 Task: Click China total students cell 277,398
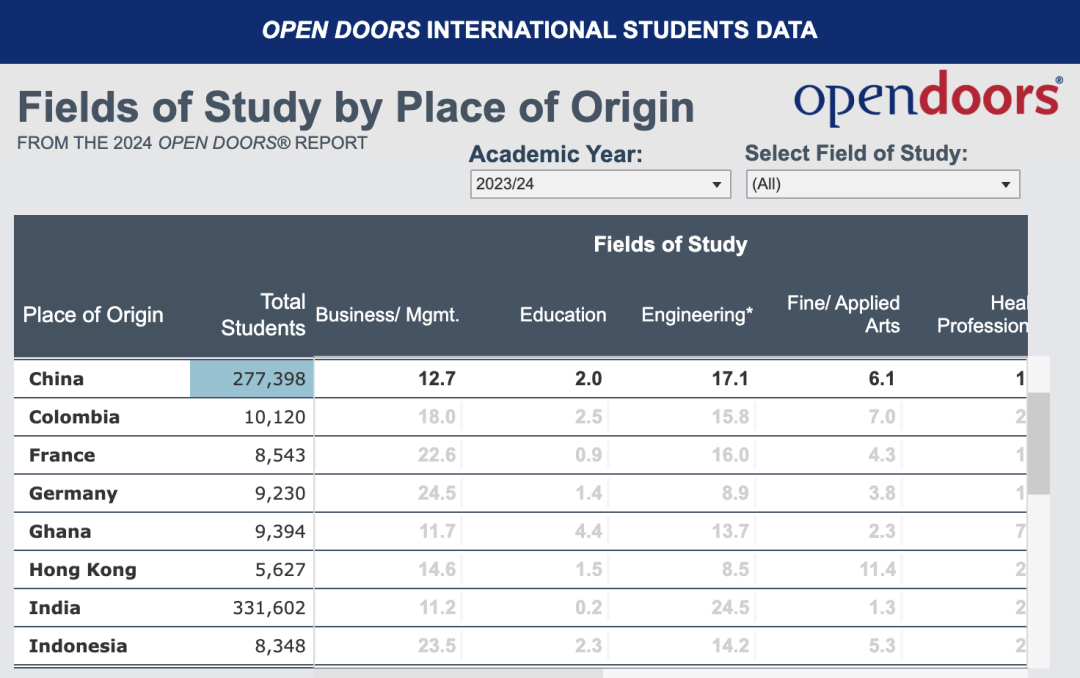[251, 378]
